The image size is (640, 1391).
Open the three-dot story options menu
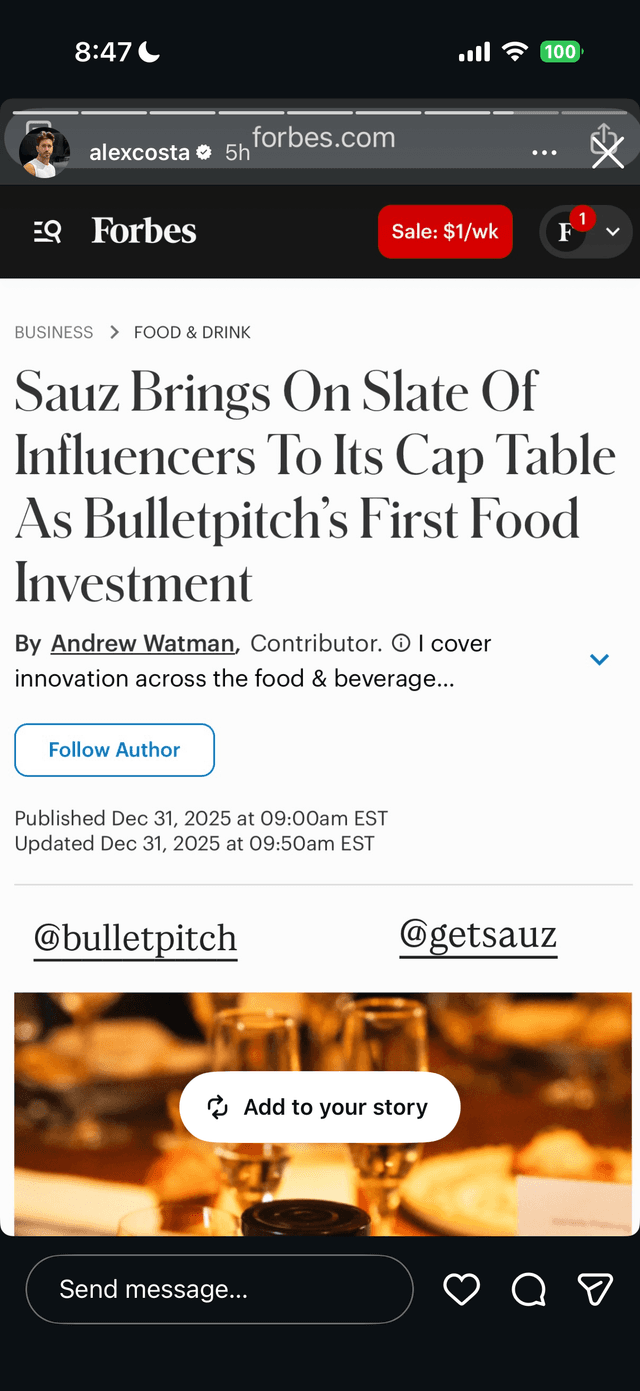tap(544, 153)
